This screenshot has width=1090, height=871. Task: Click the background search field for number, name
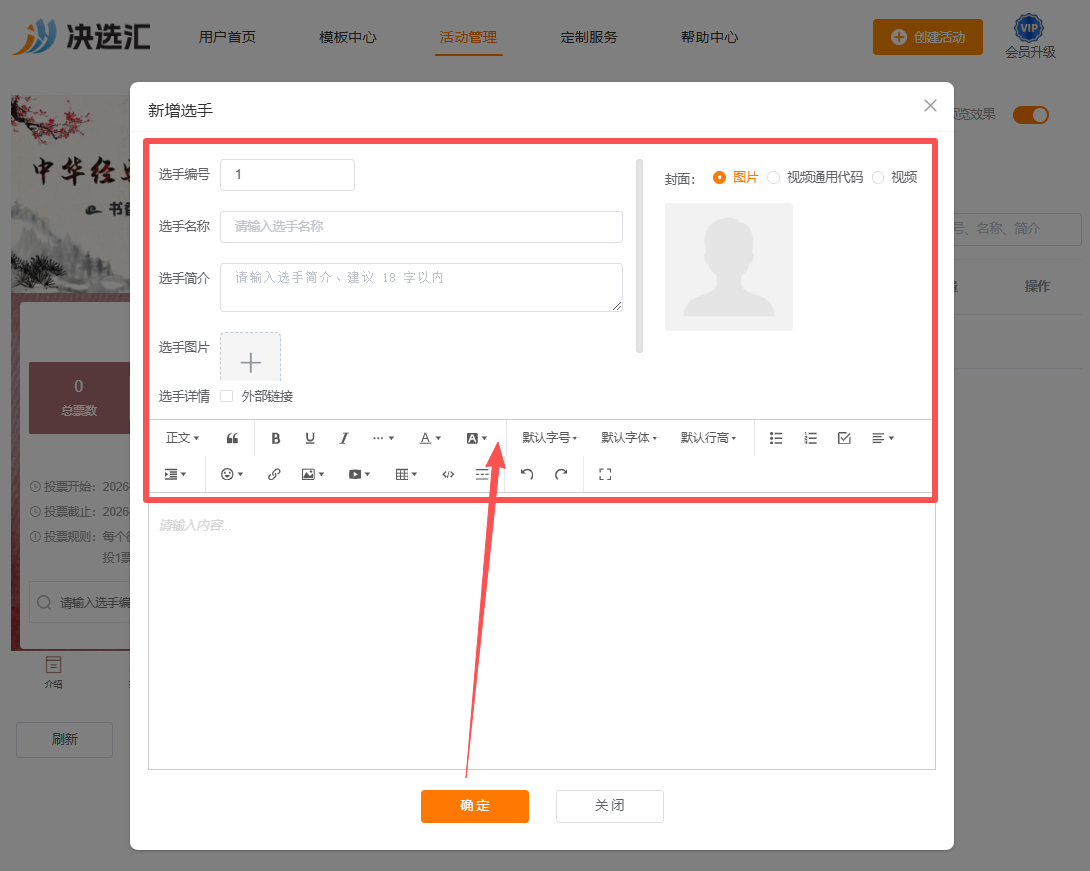click(x=1016, y=229)
